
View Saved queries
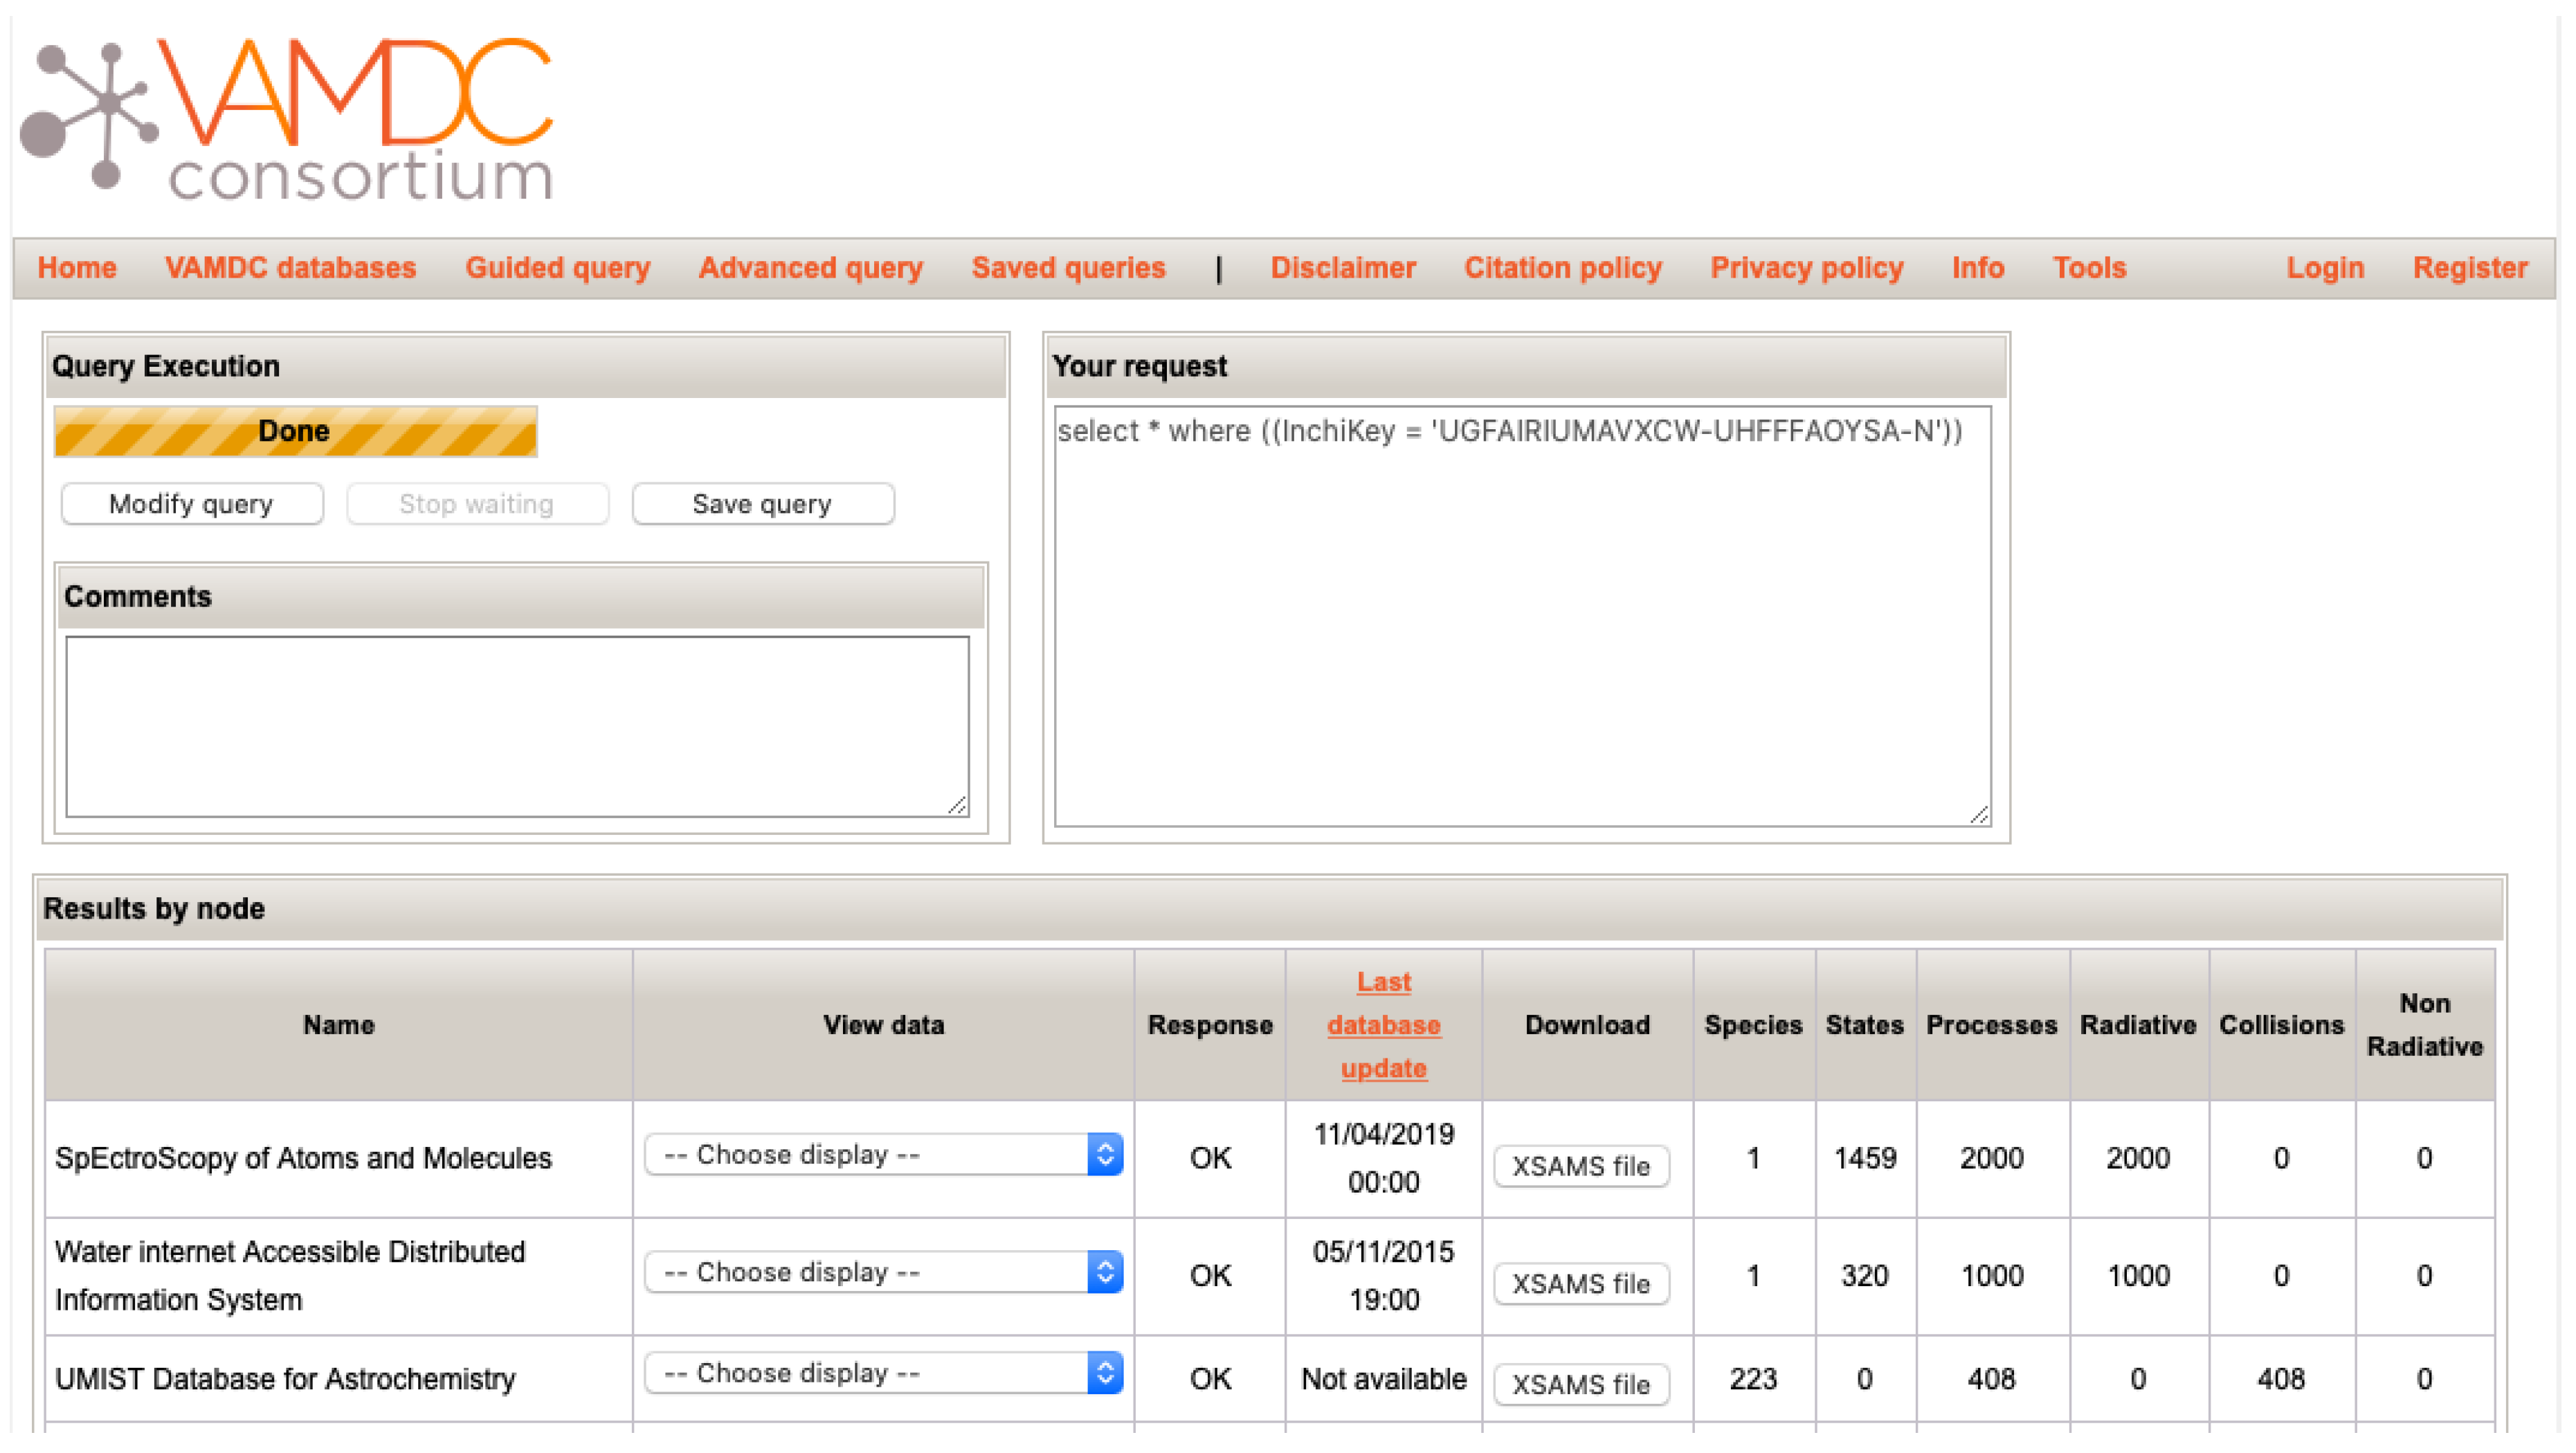click(1068, 268)
